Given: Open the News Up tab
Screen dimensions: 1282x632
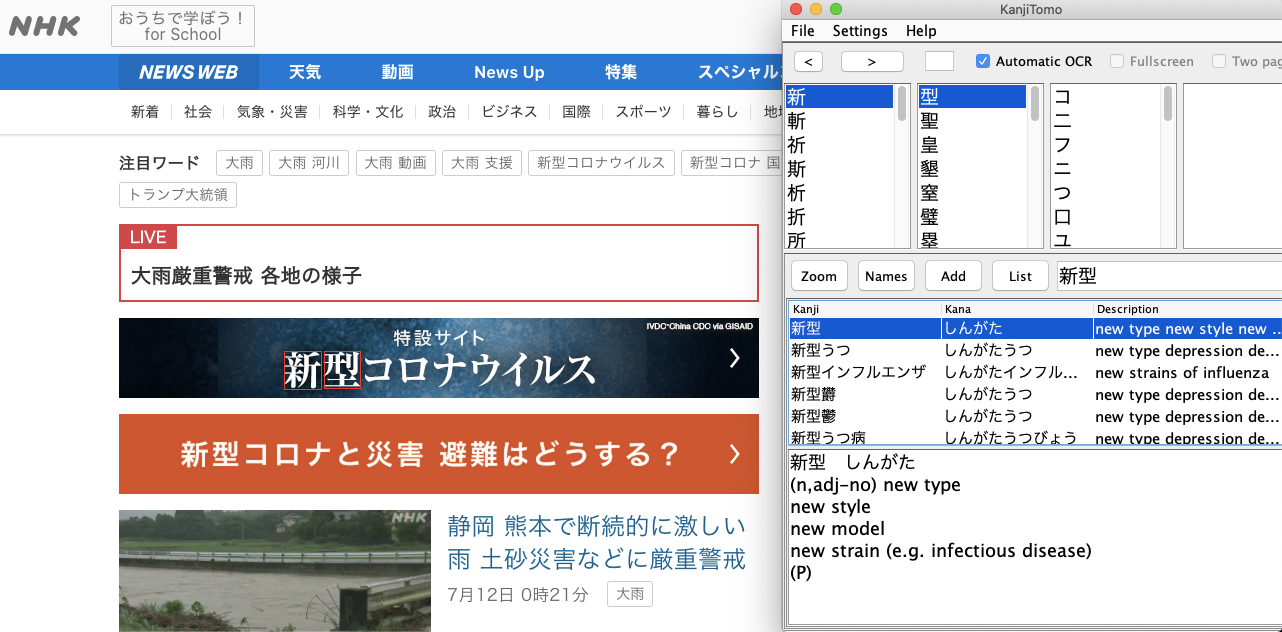Looking at the screenshot, I should pos(509,72).
